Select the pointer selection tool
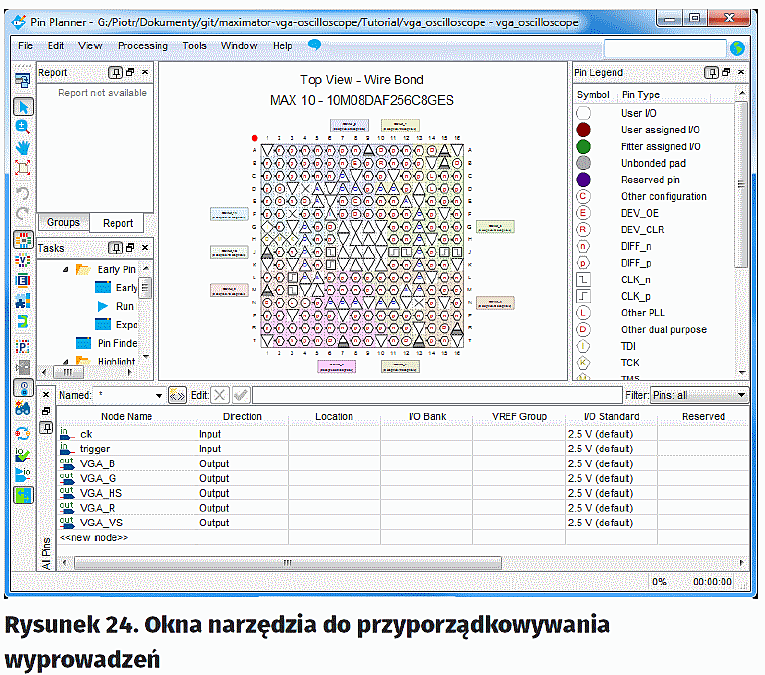Viewport: 765px width, 675px height. [23, 106]
